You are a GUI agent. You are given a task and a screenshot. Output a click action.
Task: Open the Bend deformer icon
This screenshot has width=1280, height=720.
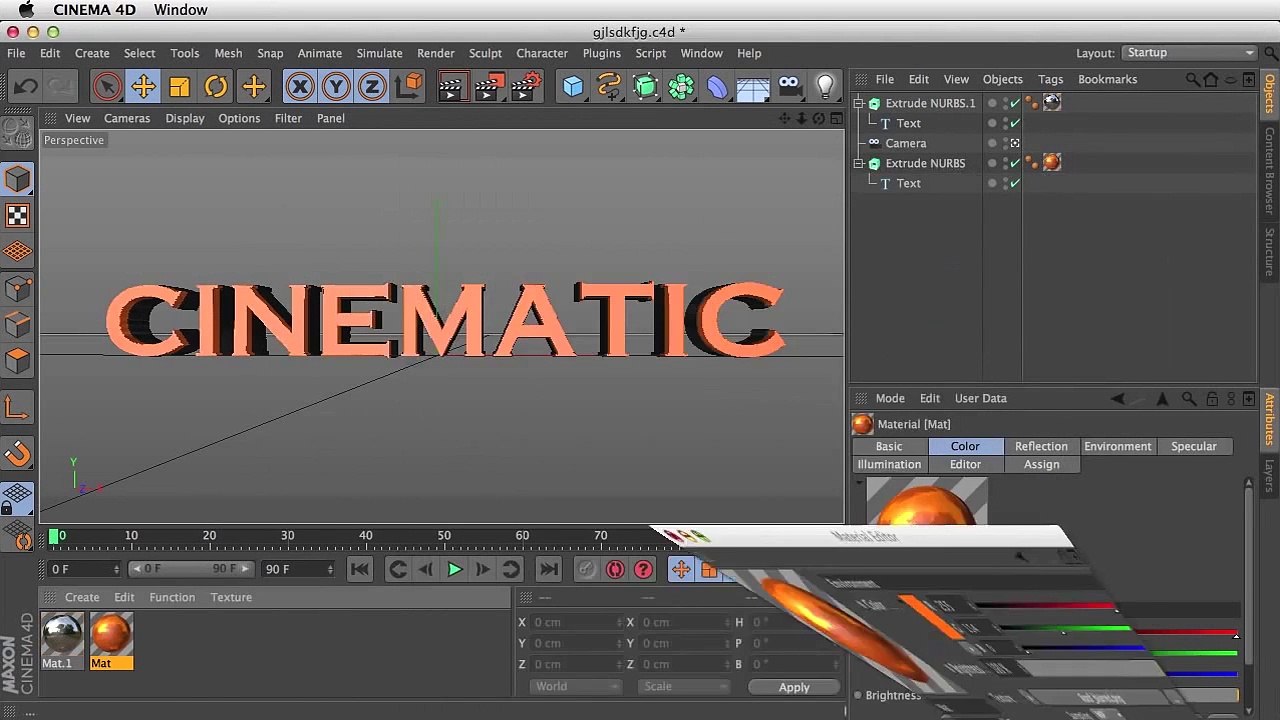[x=717, y=87]
